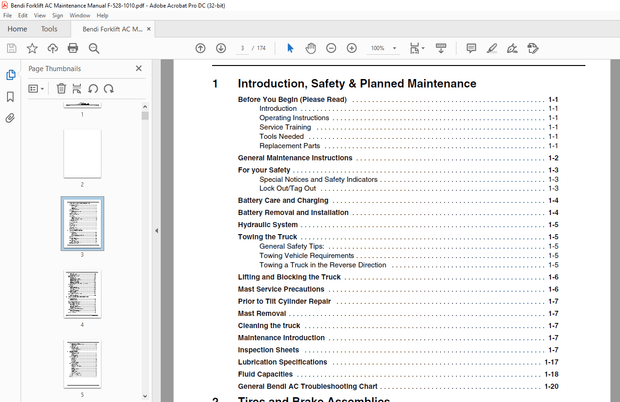The image size is (620, 402).
Task: Select page 5 thumbnail
Action: pos(82,364)
